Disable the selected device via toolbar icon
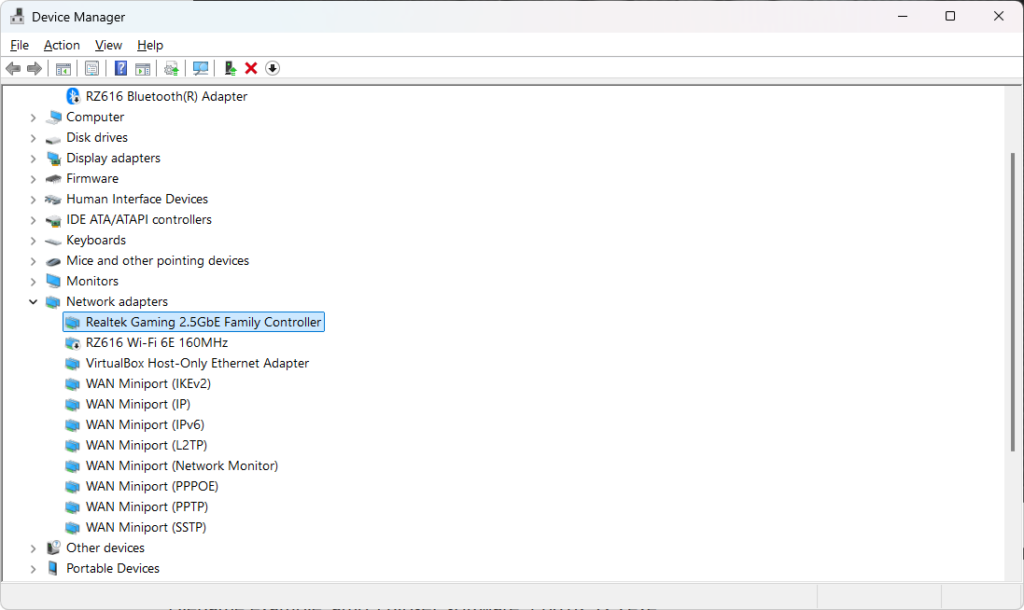 [272, 68]
